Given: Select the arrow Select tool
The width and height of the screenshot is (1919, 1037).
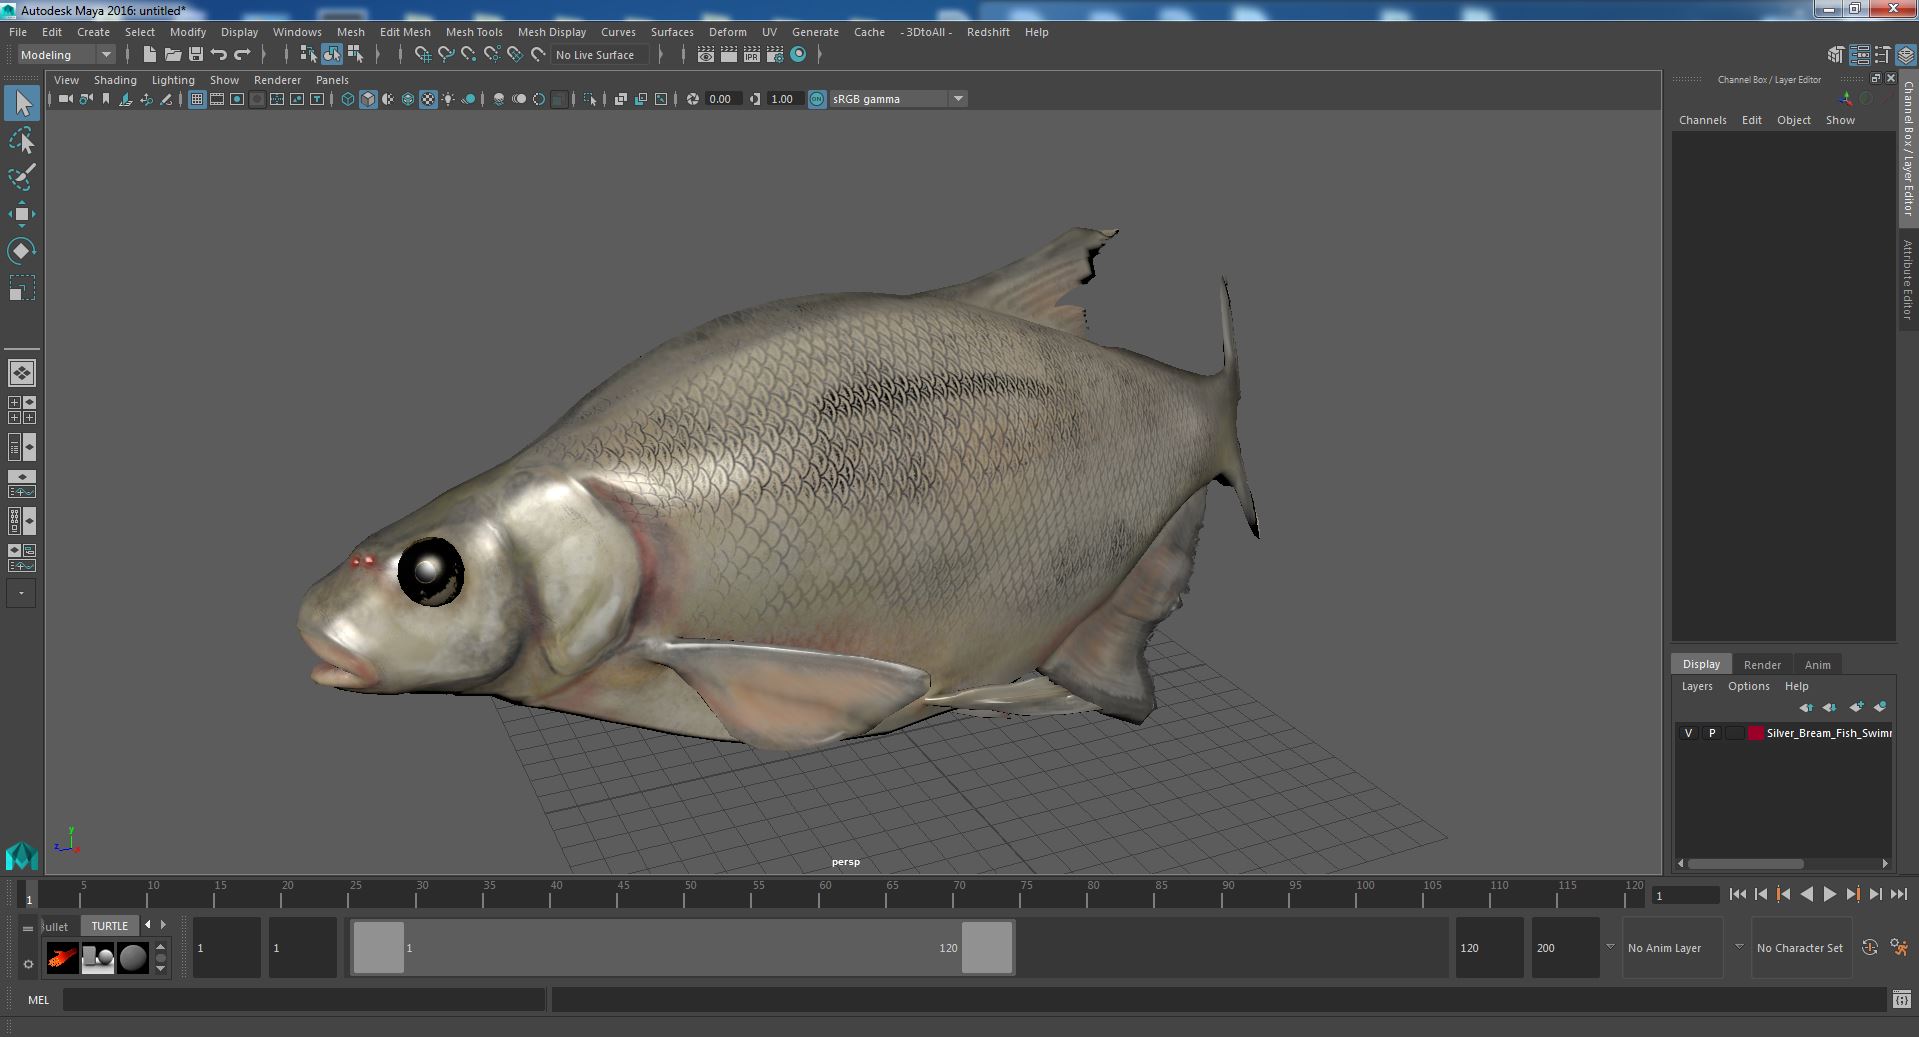Looking at the screenshot, I should coord(21,103).
